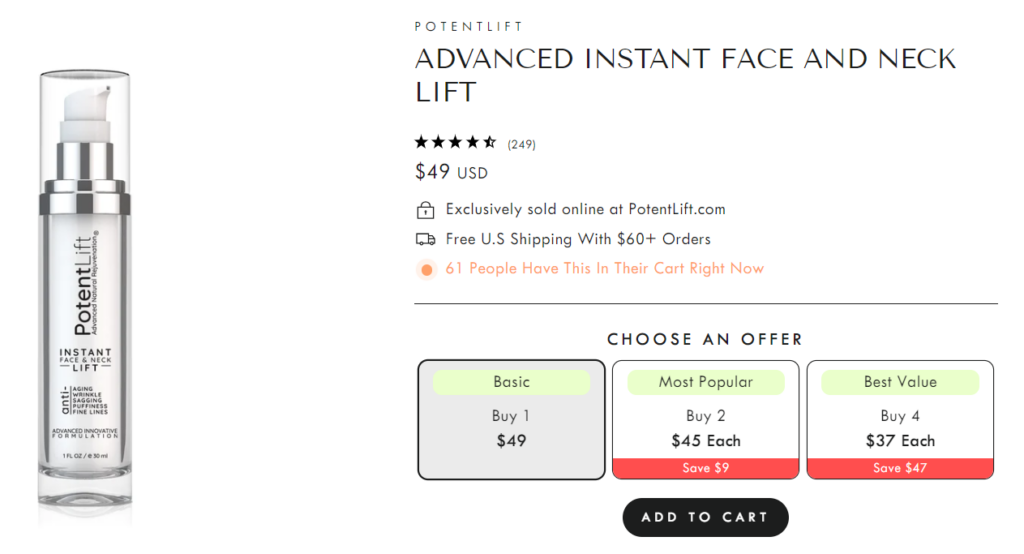Click the shopping bag icon
Viewport: 1024px width, 554px height.
pyautogui.click(x=425, y=210)
